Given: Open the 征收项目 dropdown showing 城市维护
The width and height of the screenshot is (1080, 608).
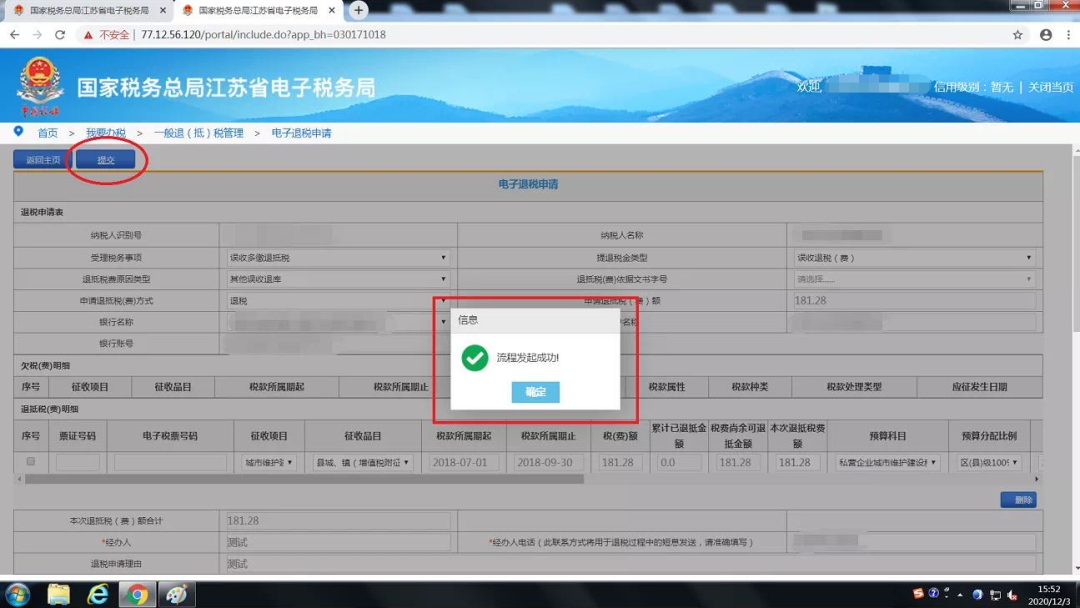Looking at the screenshot, I should tap(269, 462).
